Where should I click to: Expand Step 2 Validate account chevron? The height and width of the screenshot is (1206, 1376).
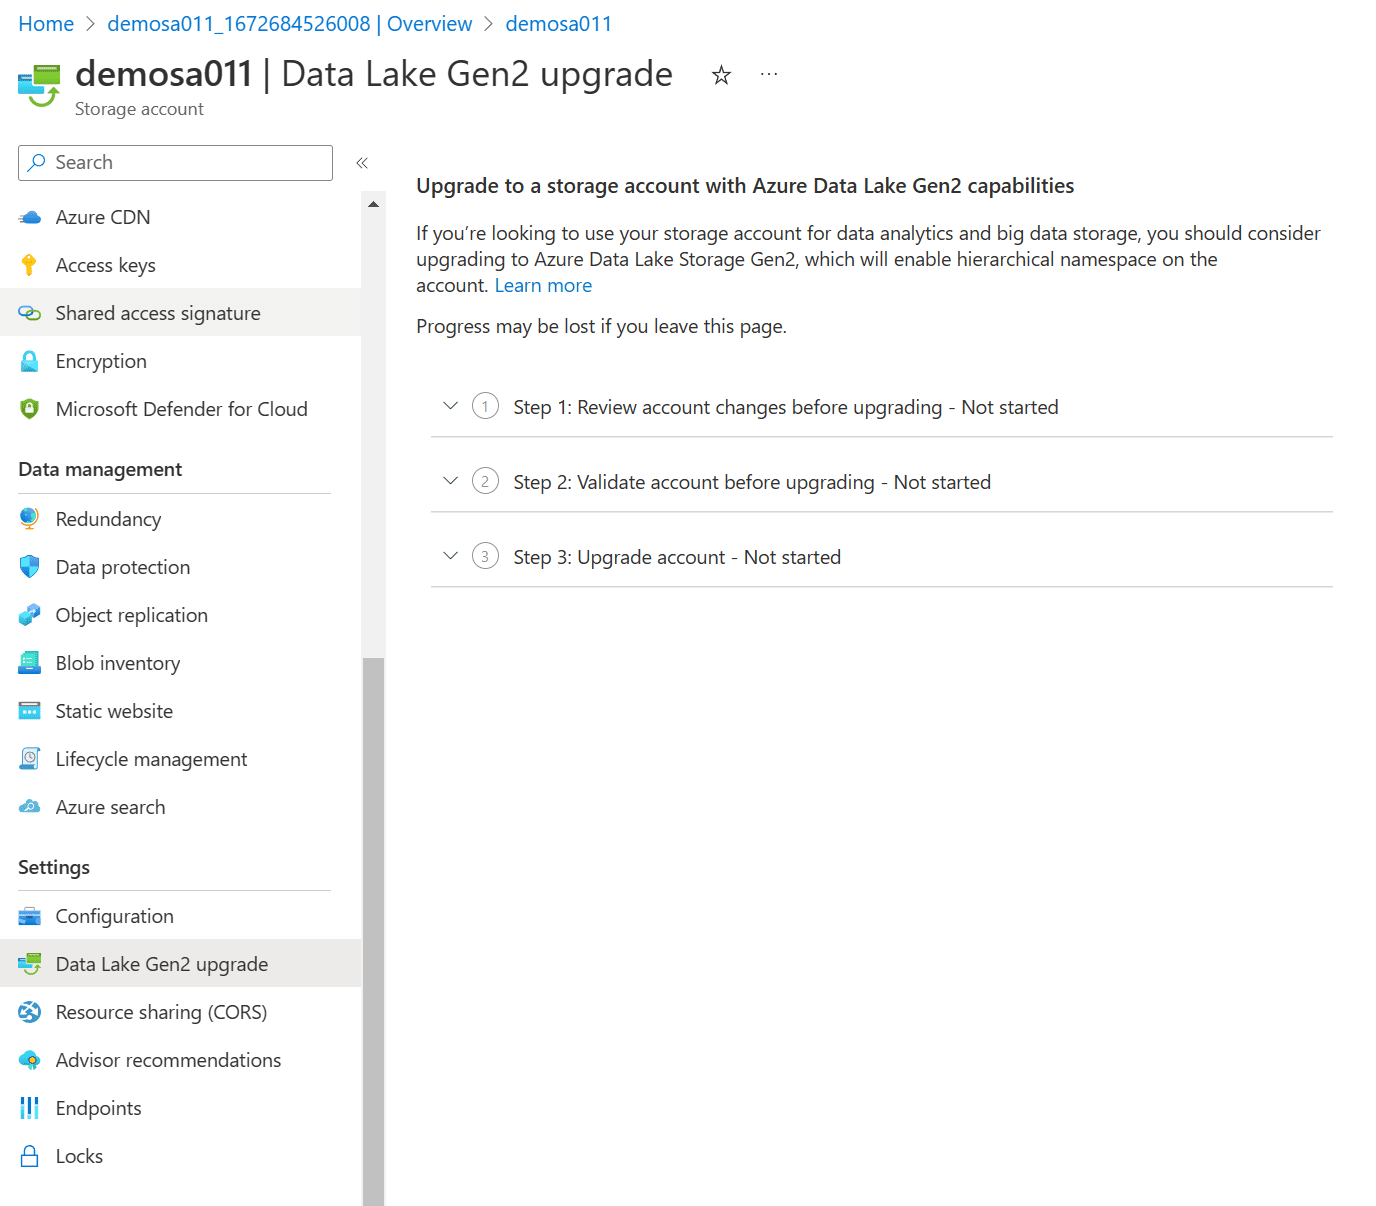click(450, 480)
